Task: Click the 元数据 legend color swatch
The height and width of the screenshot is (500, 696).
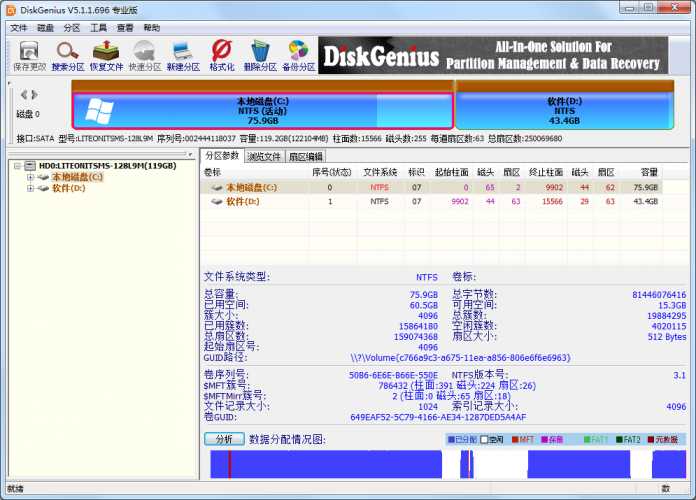Action: pos(651,440)
